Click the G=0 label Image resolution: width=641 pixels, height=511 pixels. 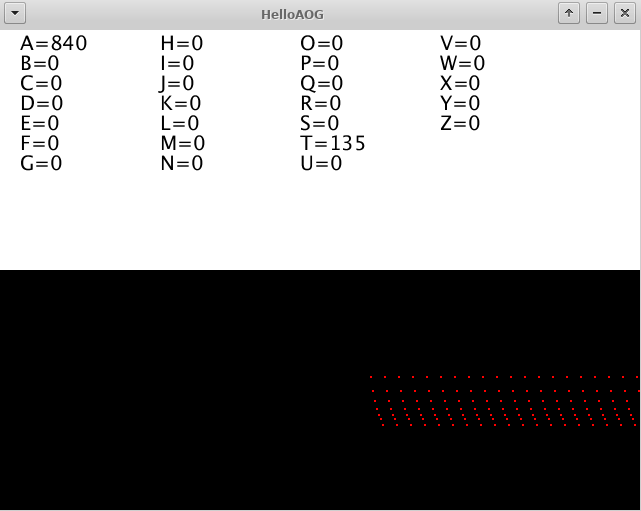coord(41,164)
